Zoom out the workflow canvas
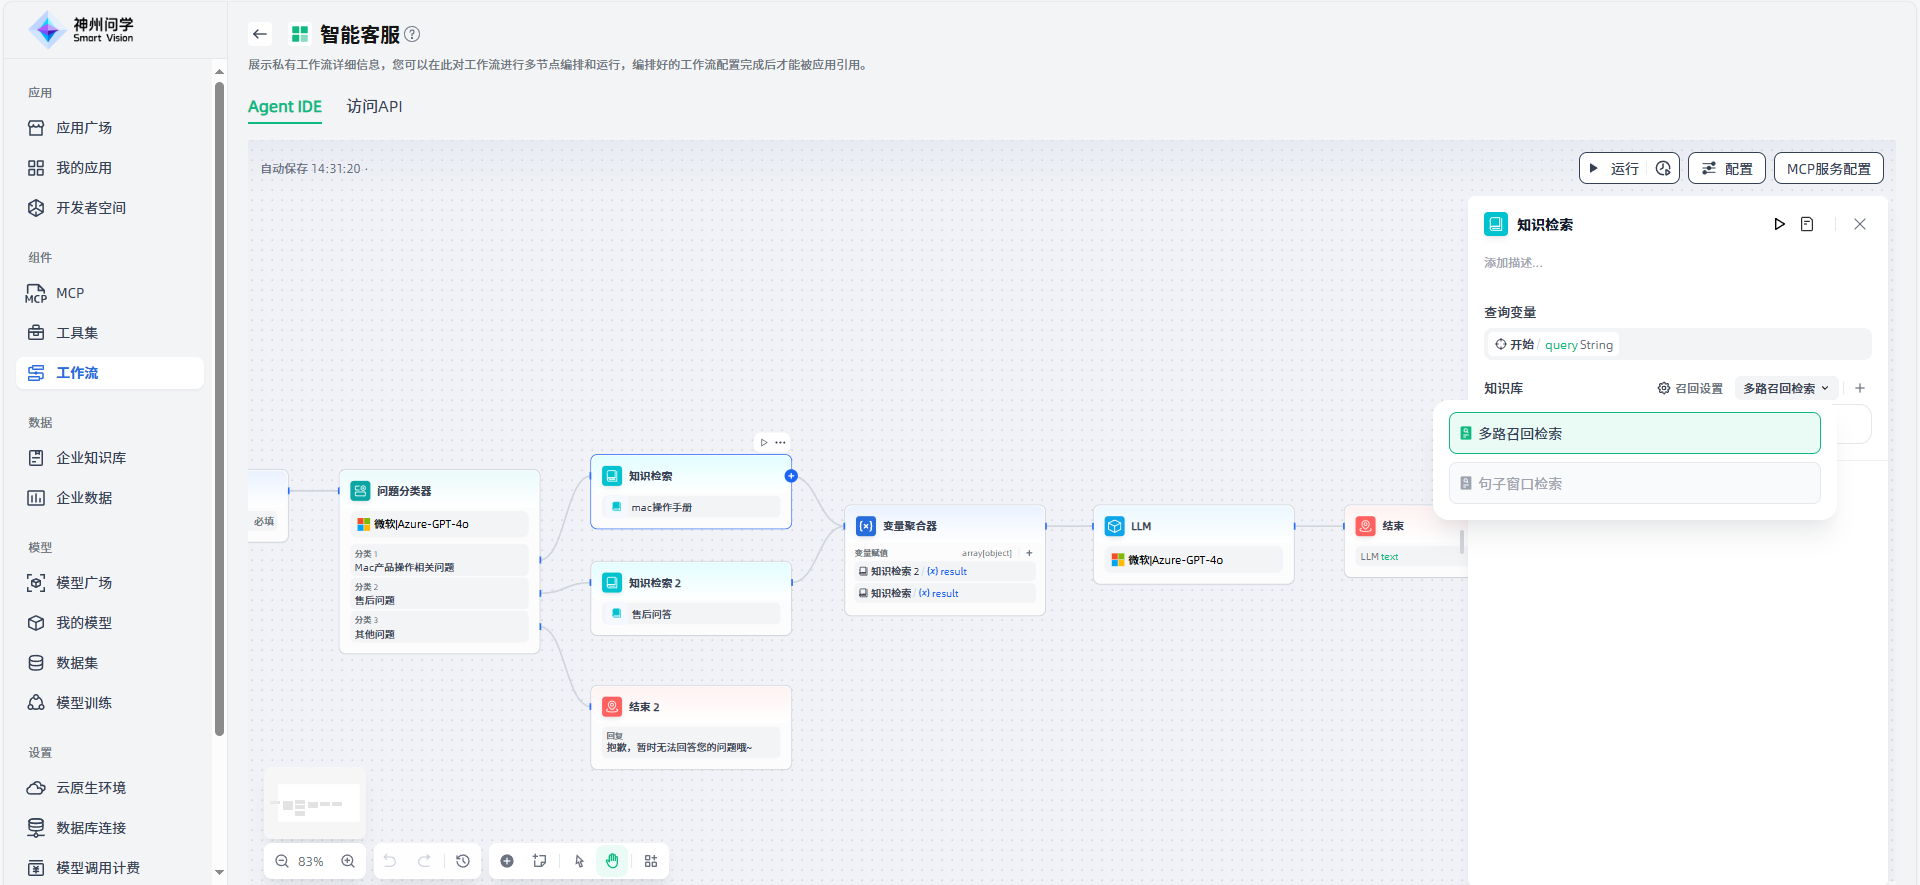 coord(282,861)
